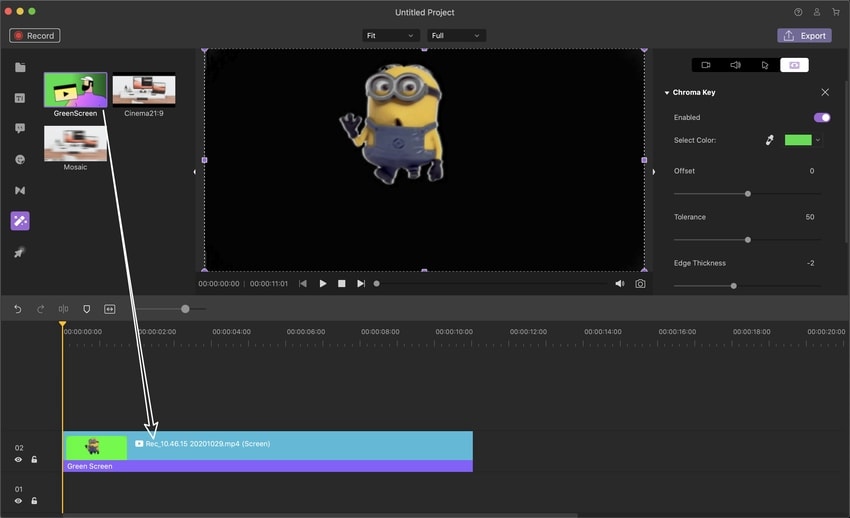Play the preview video
Viewport: 850px width, 518px height.
[323, 283]
